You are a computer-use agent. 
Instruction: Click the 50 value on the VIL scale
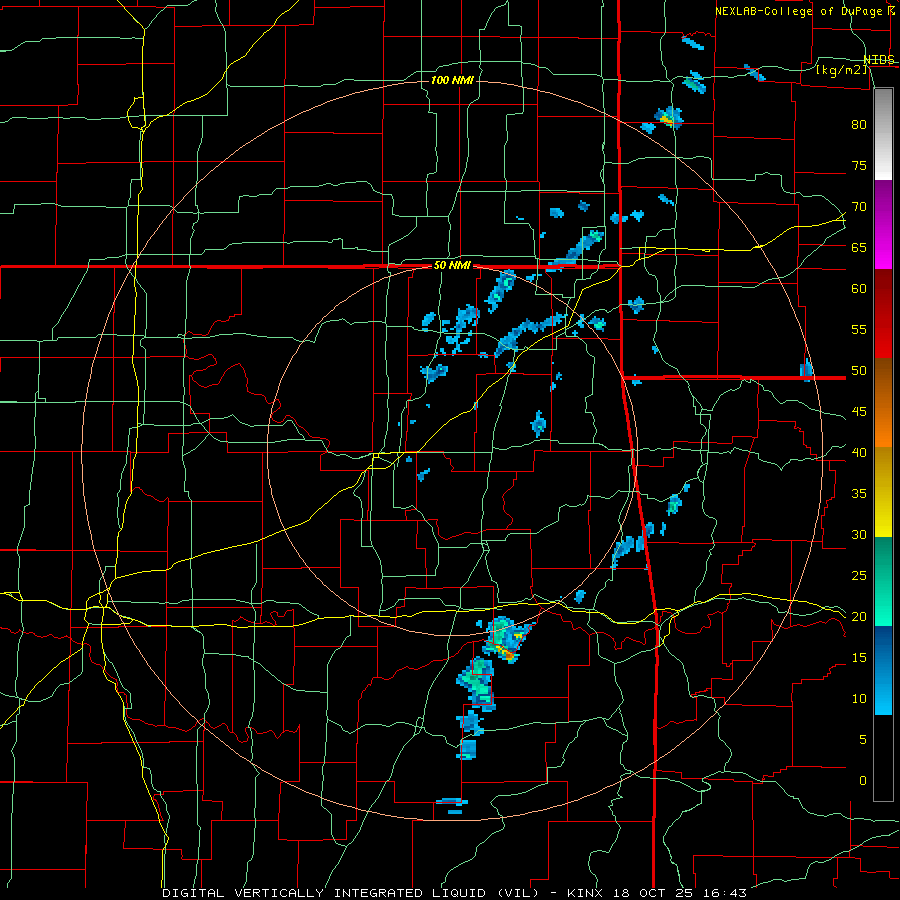(859, 371)
